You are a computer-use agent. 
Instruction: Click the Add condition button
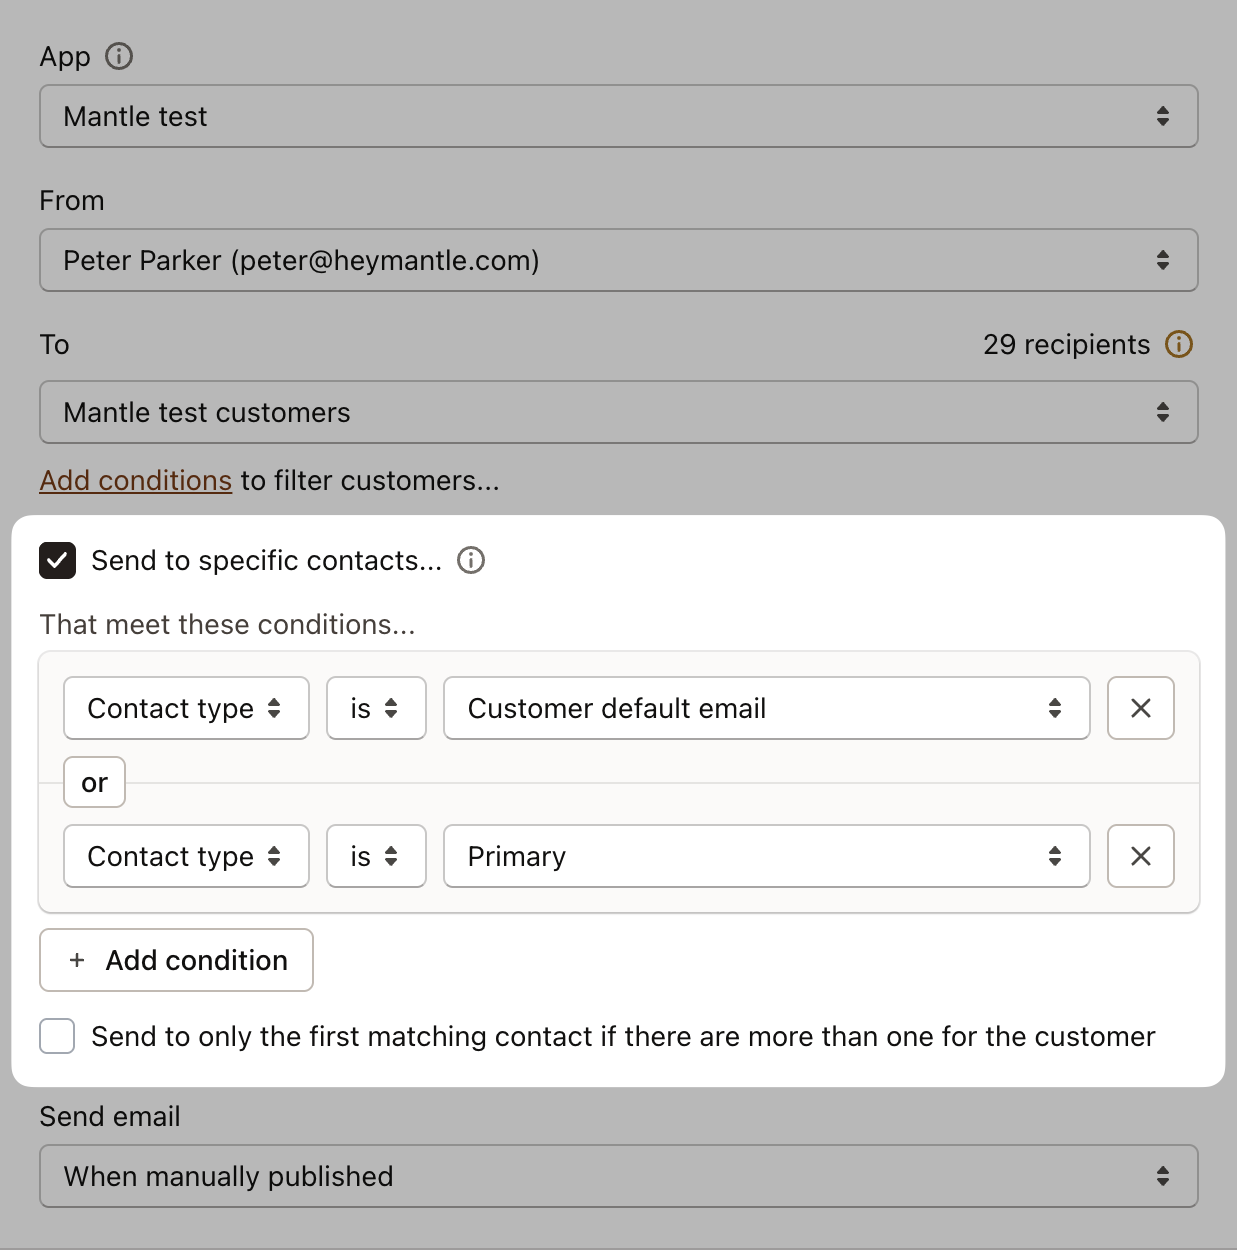[176, 960]
